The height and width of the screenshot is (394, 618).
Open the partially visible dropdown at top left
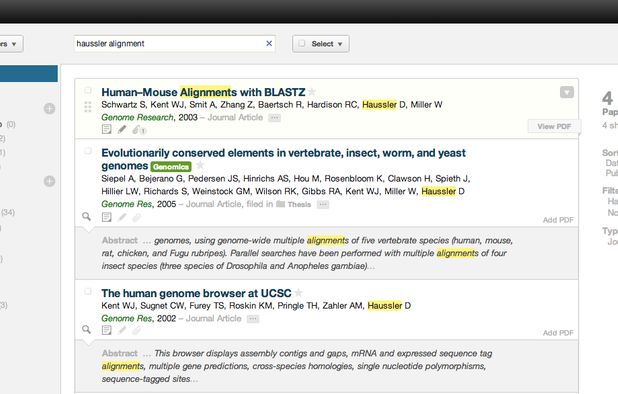(11, 44)
